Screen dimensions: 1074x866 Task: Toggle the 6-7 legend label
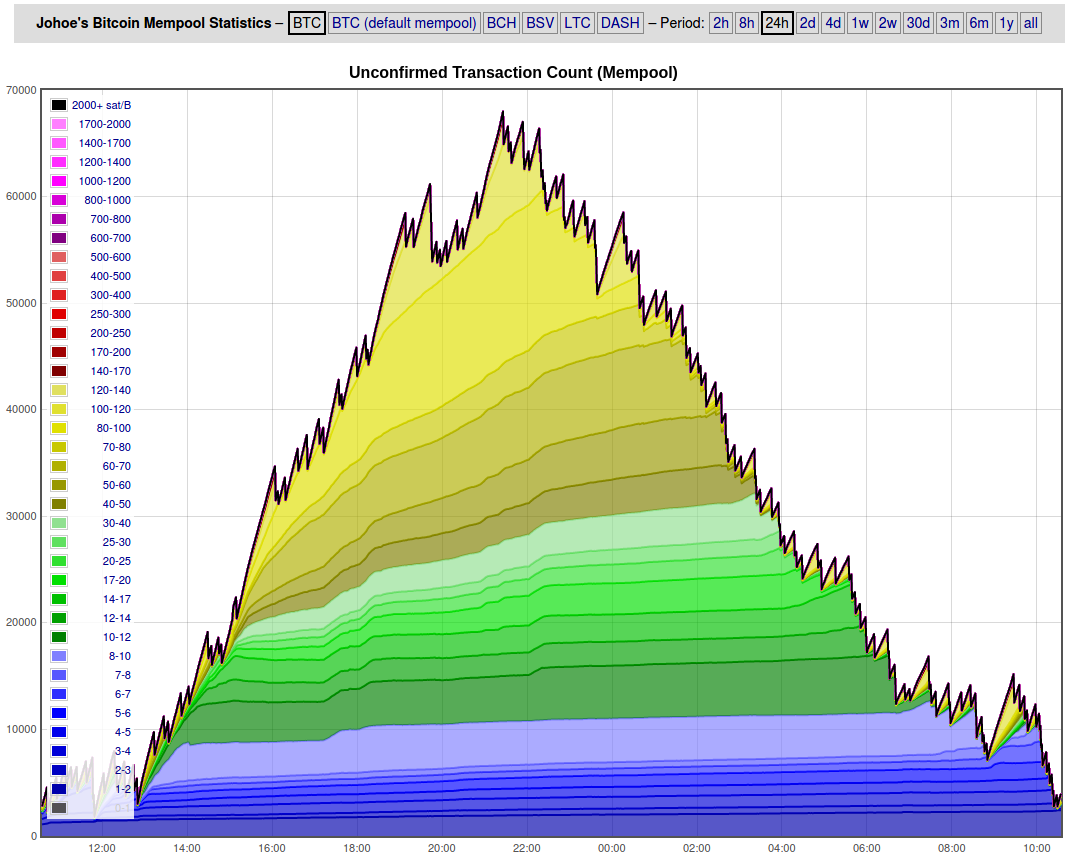click(x=123, y=694)
